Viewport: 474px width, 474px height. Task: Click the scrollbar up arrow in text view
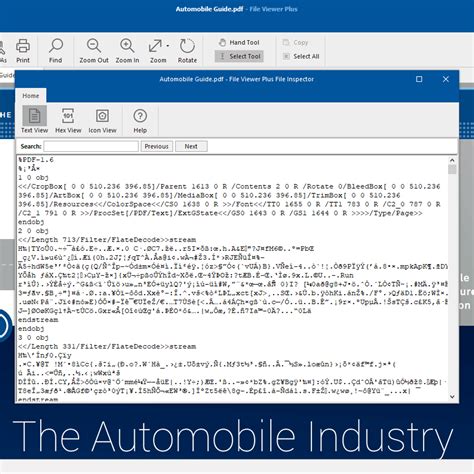point(452,160)
